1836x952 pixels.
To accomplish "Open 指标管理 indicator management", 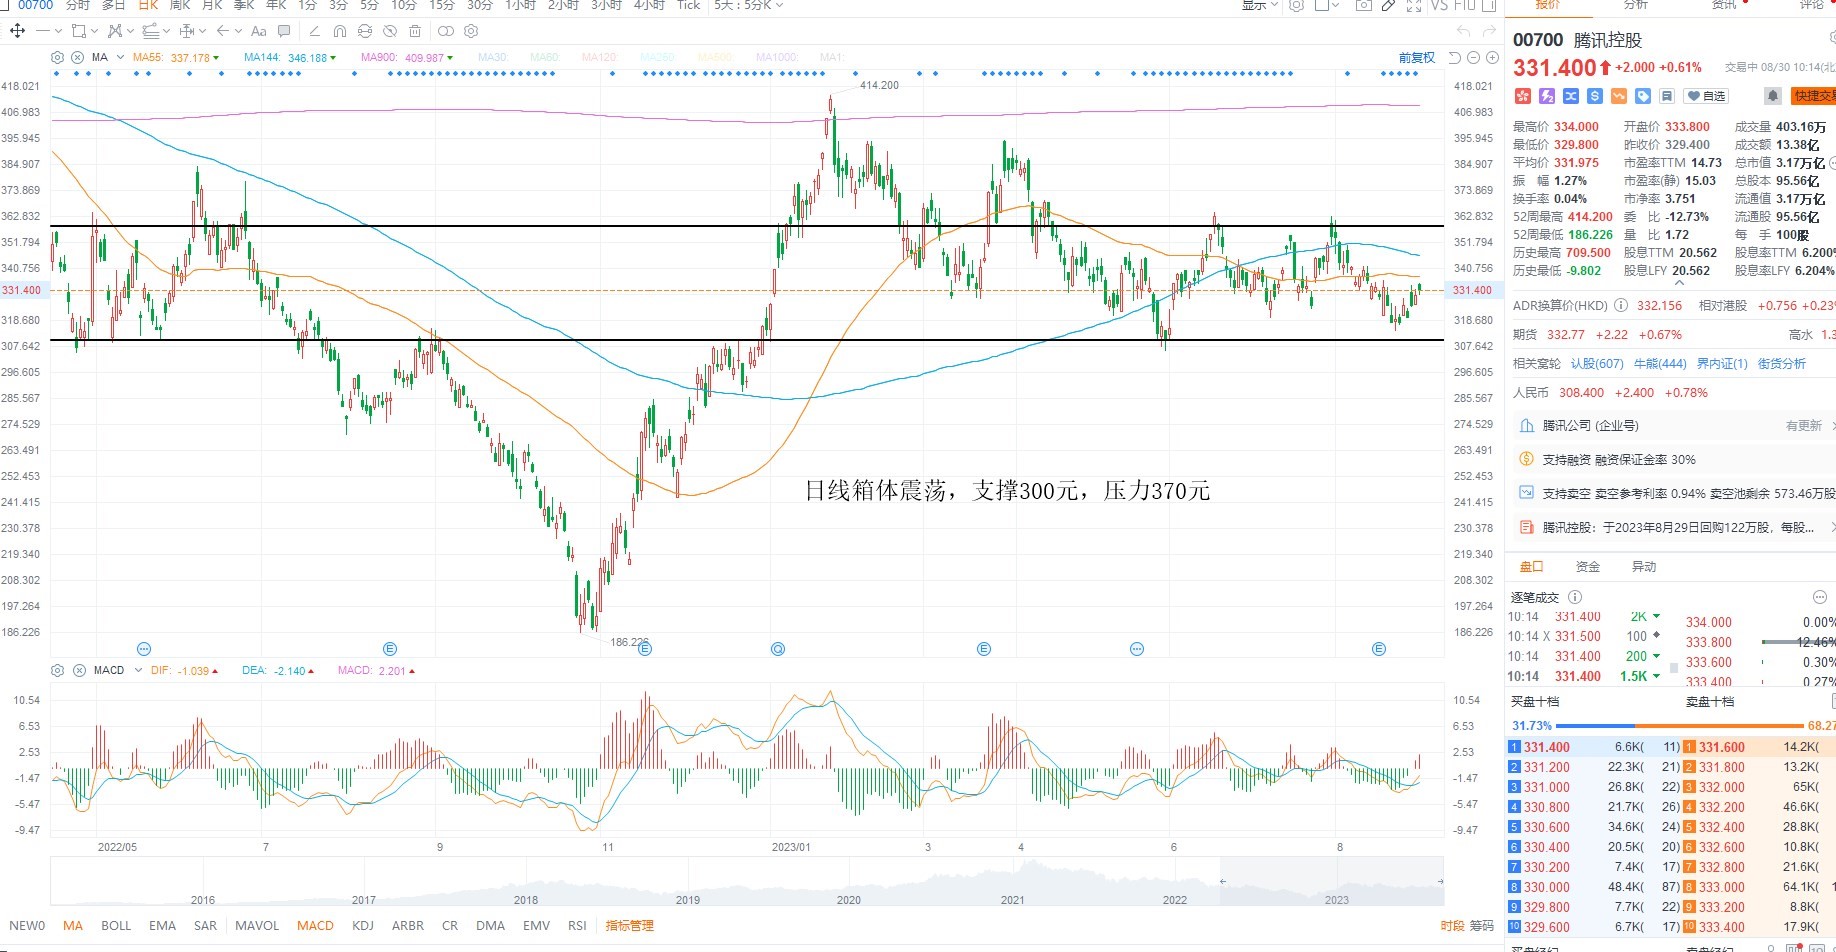I will [x=630, y=926].
